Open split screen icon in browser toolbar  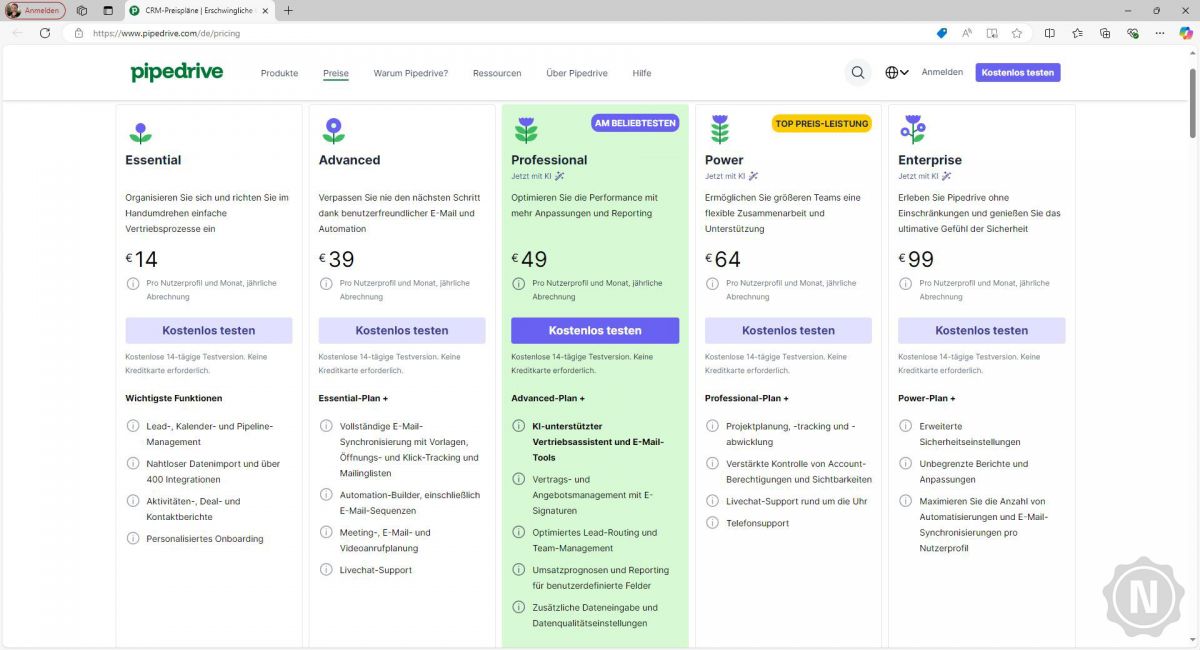(1049, 33)
